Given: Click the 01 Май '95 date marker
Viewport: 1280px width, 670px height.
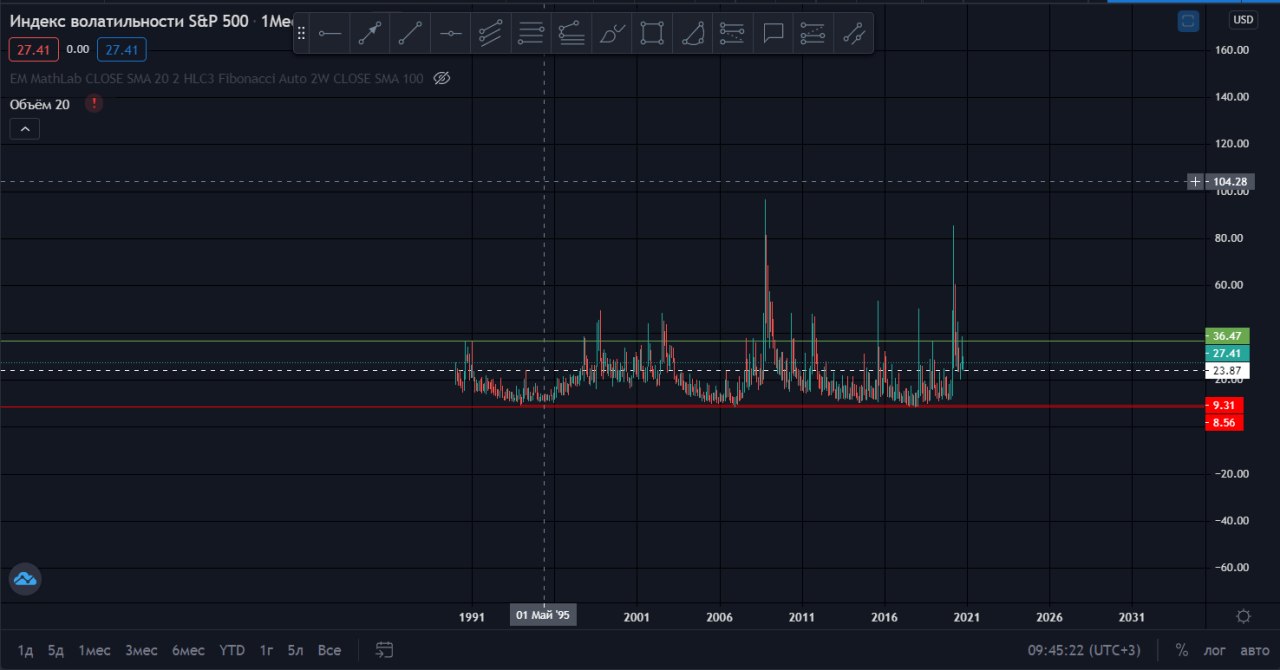Looking at the screenshot, I should click(543, 616).
